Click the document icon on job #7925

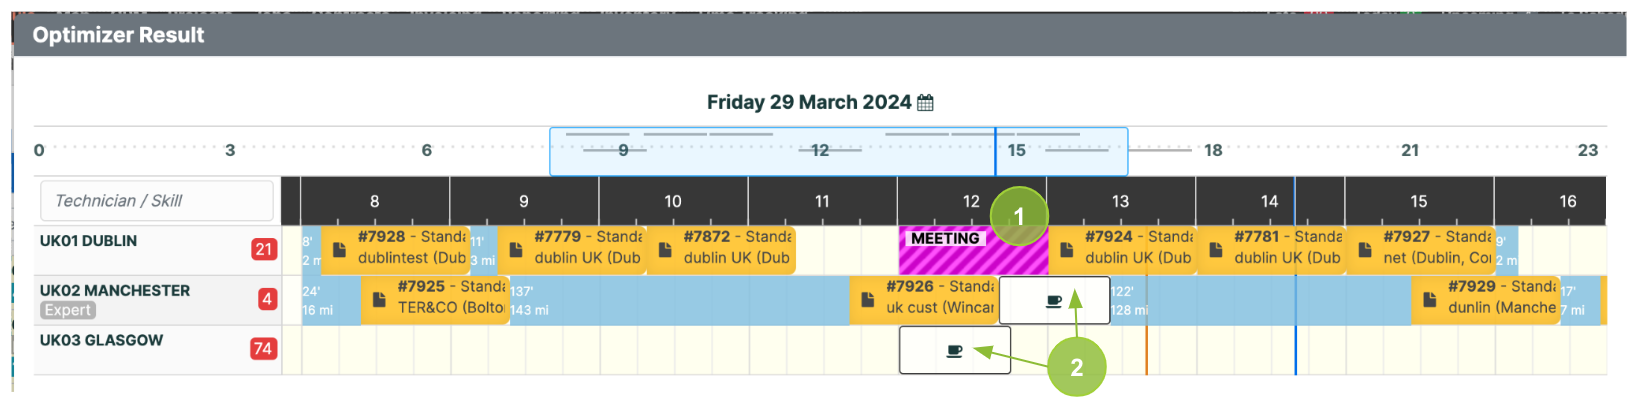coord(379,299)
